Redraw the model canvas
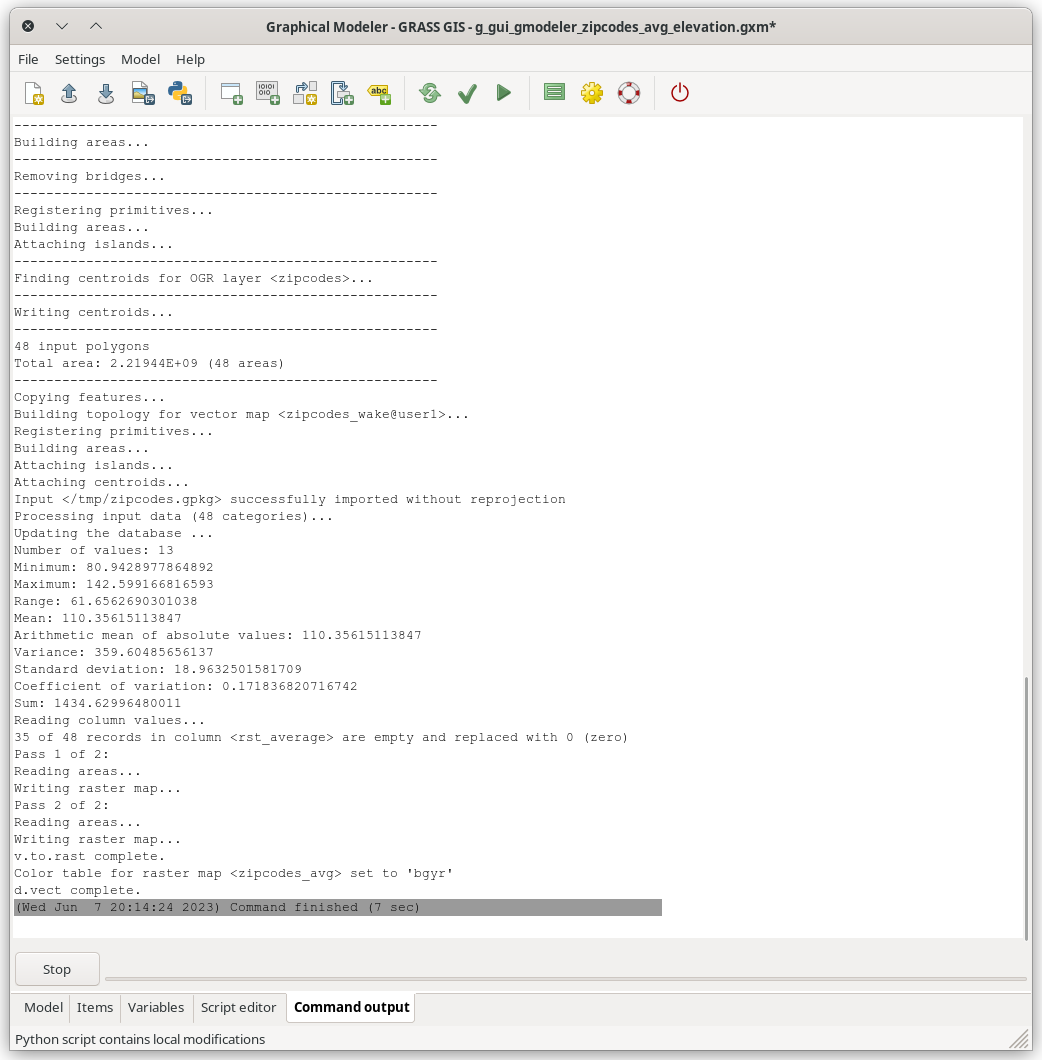The width and height of the screenshot is (1042, 1060). coord(429,93)
